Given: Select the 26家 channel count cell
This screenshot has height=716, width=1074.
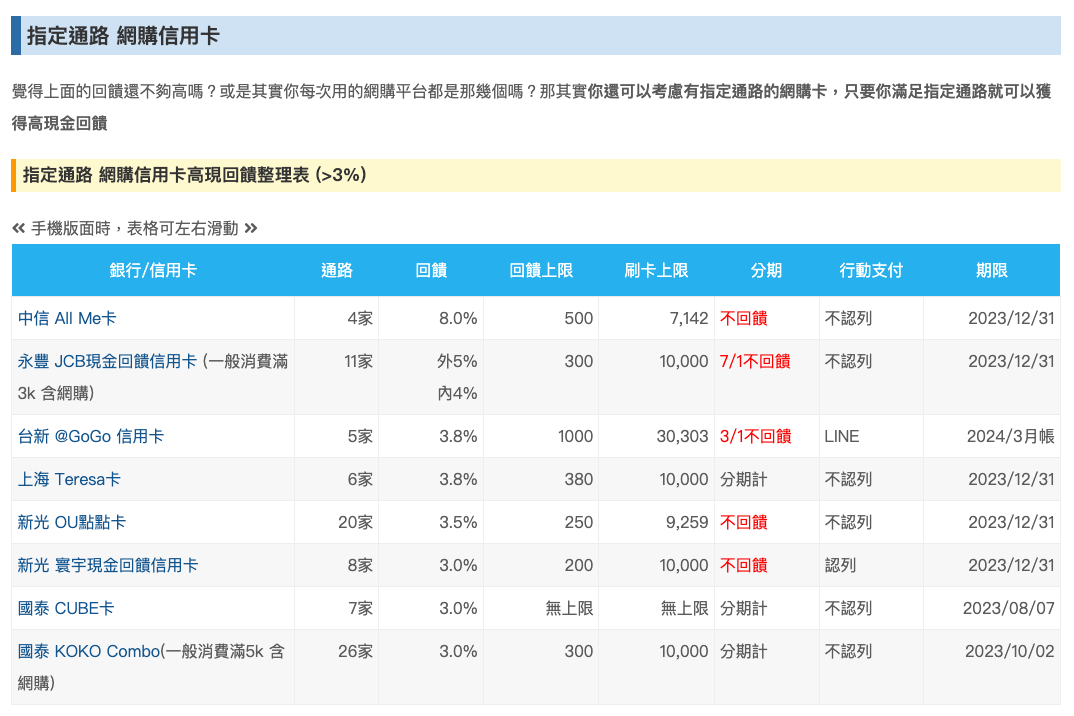Looking at the screenshot, I should tap(337, 667).
